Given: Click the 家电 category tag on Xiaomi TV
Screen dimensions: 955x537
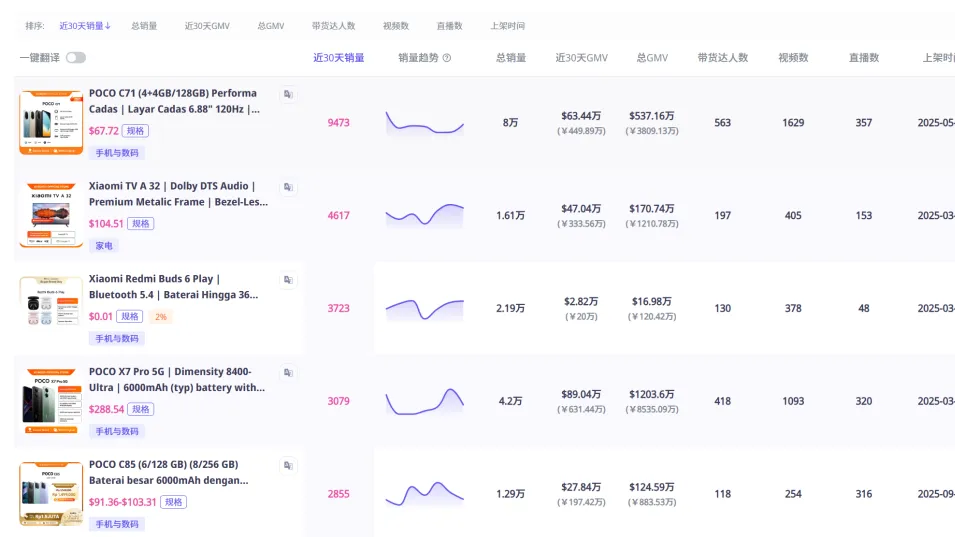Looking at the screenshot, I should tap(104, 245).
